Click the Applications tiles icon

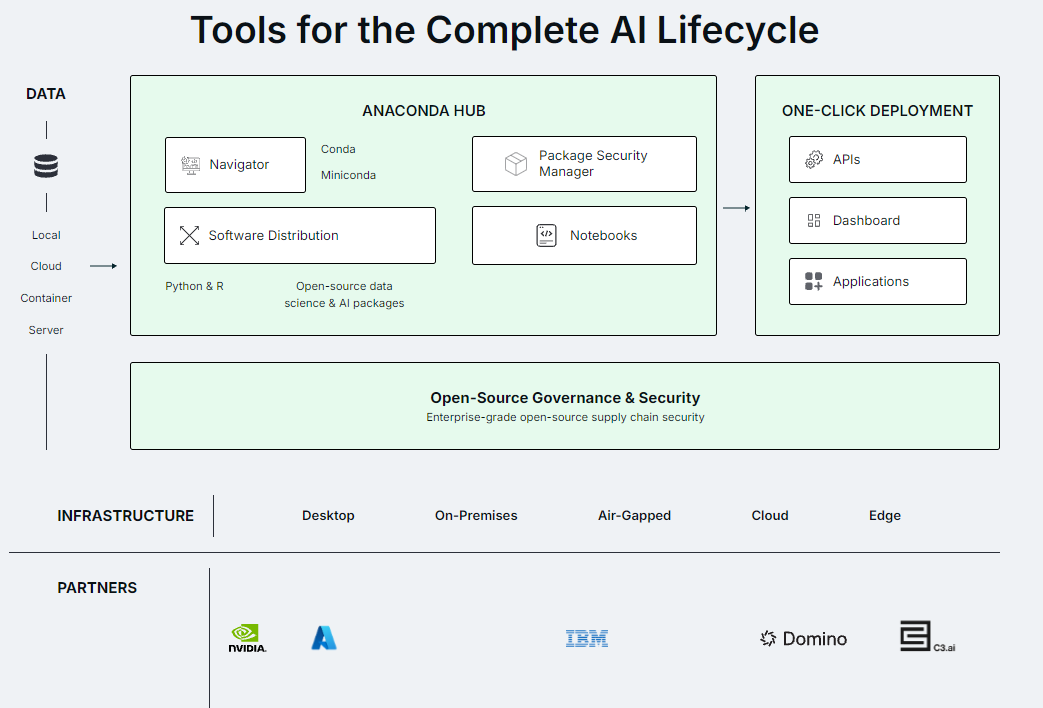pos(814,281)
